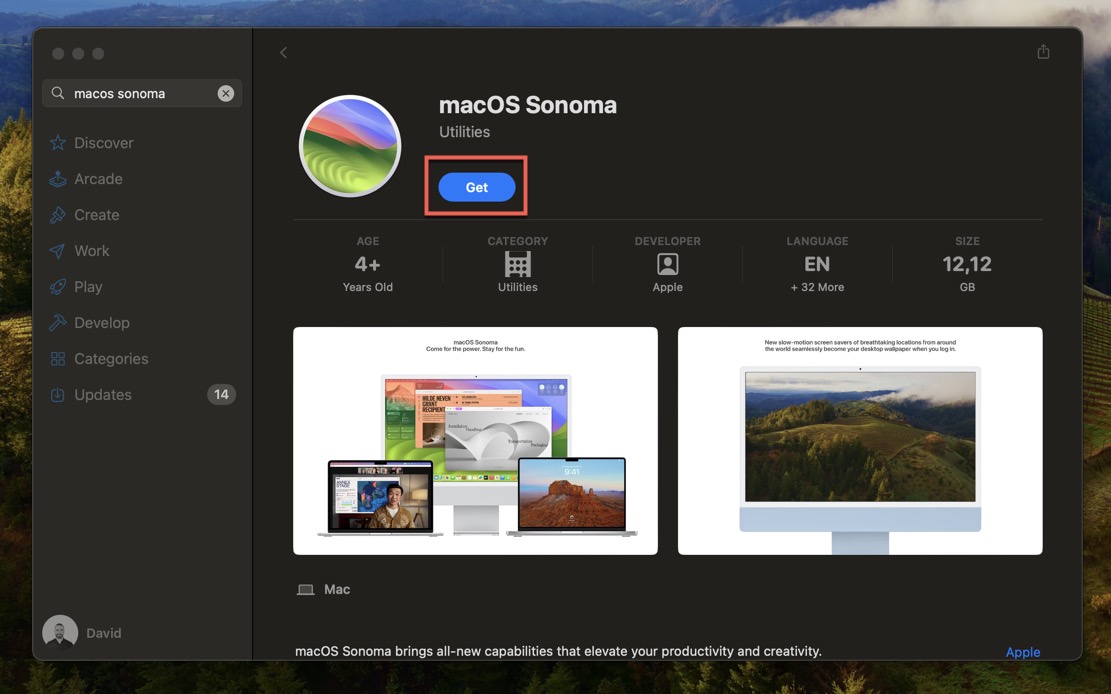Click the Utilities subtitle under the title
Viewport: 1111px width, 694px height.
[464, 132]
